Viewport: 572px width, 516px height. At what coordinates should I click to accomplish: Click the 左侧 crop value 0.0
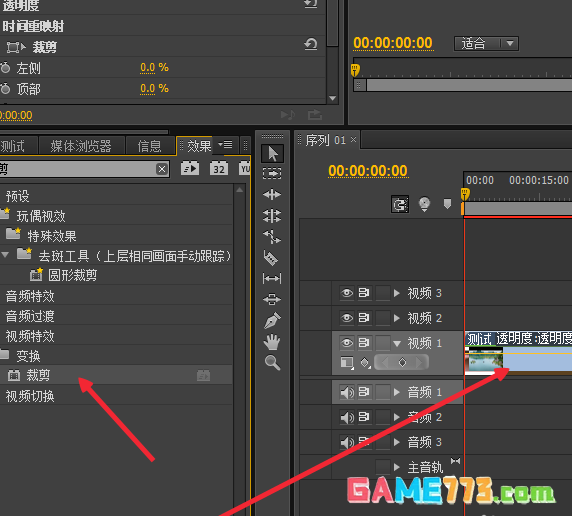click(147, 68)
